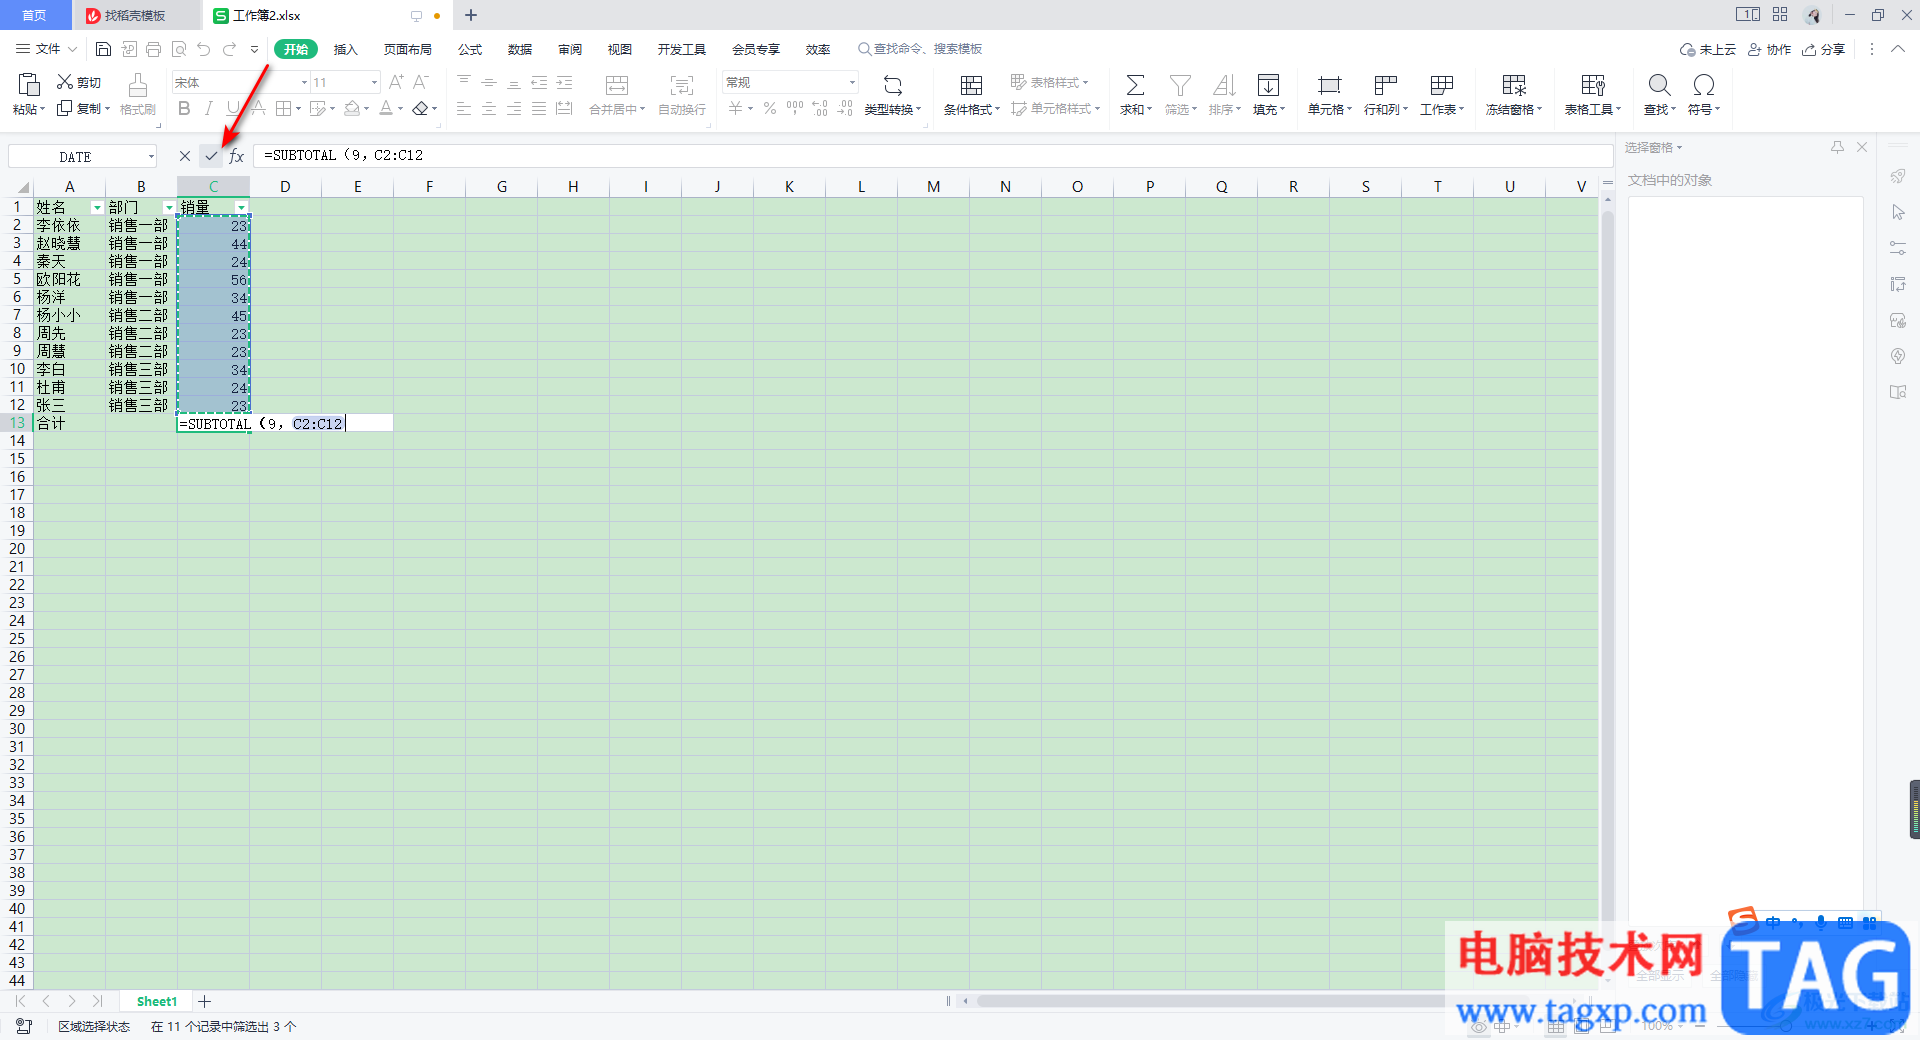Image resolution: width=1920 pixels, height=1040 pixels.
Task: Confirm formula with the checkmark button
Action: point(211,156)
